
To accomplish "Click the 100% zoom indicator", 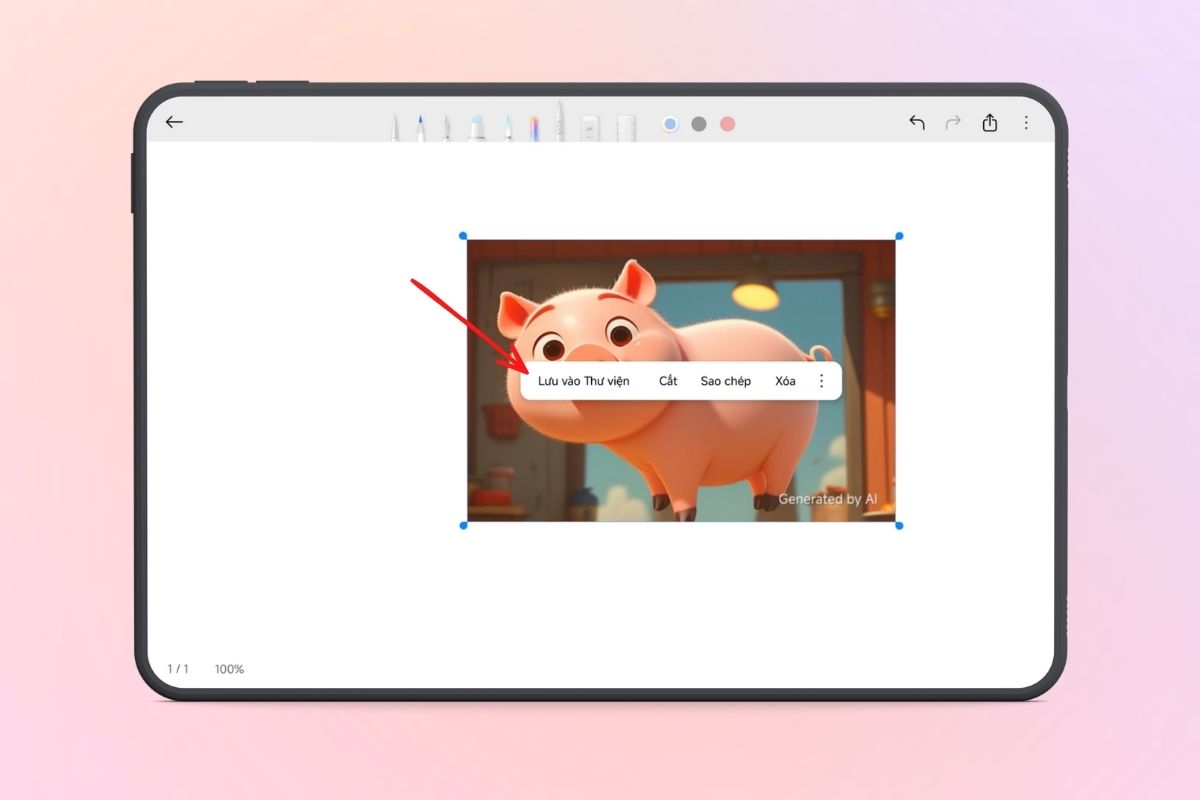I will tap(229, 669).
